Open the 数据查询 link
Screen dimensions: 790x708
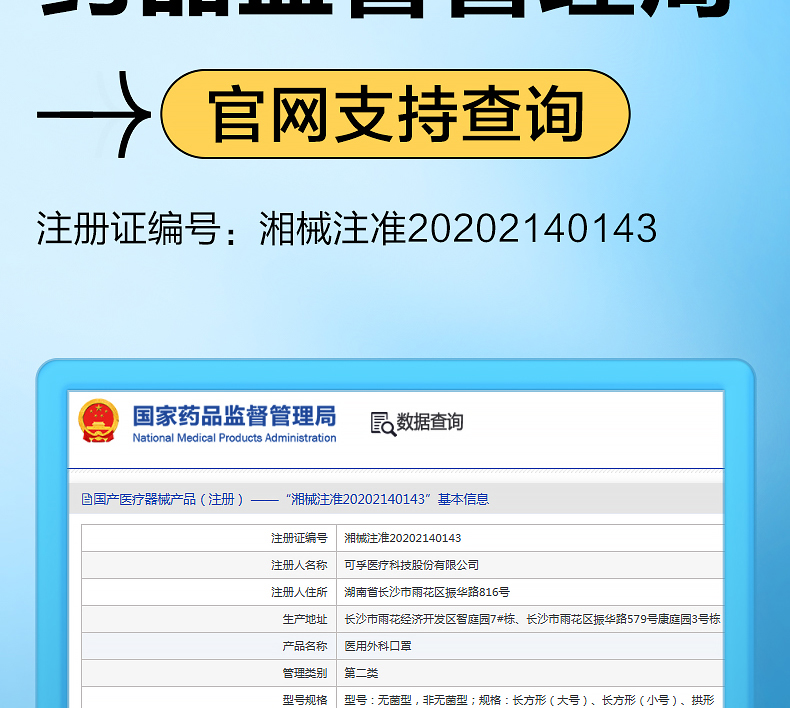coord(430,422)
